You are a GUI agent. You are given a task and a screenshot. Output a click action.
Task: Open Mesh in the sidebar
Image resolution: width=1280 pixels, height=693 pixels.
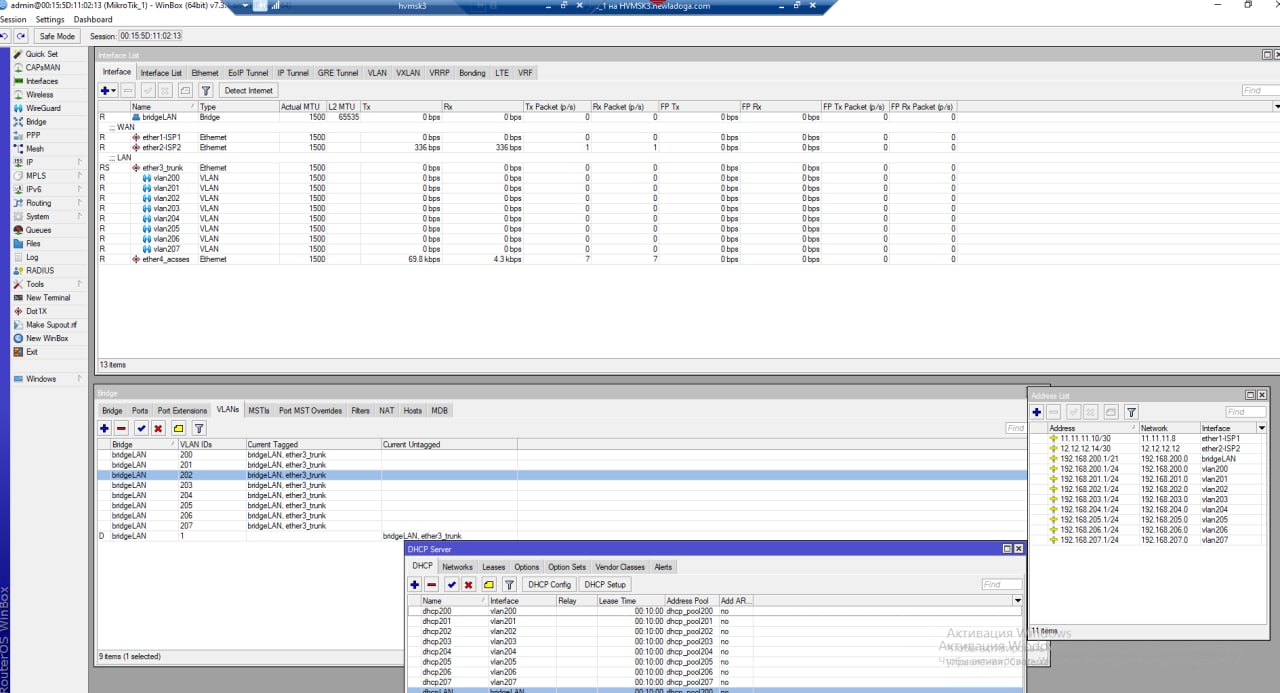coord(34,149)
